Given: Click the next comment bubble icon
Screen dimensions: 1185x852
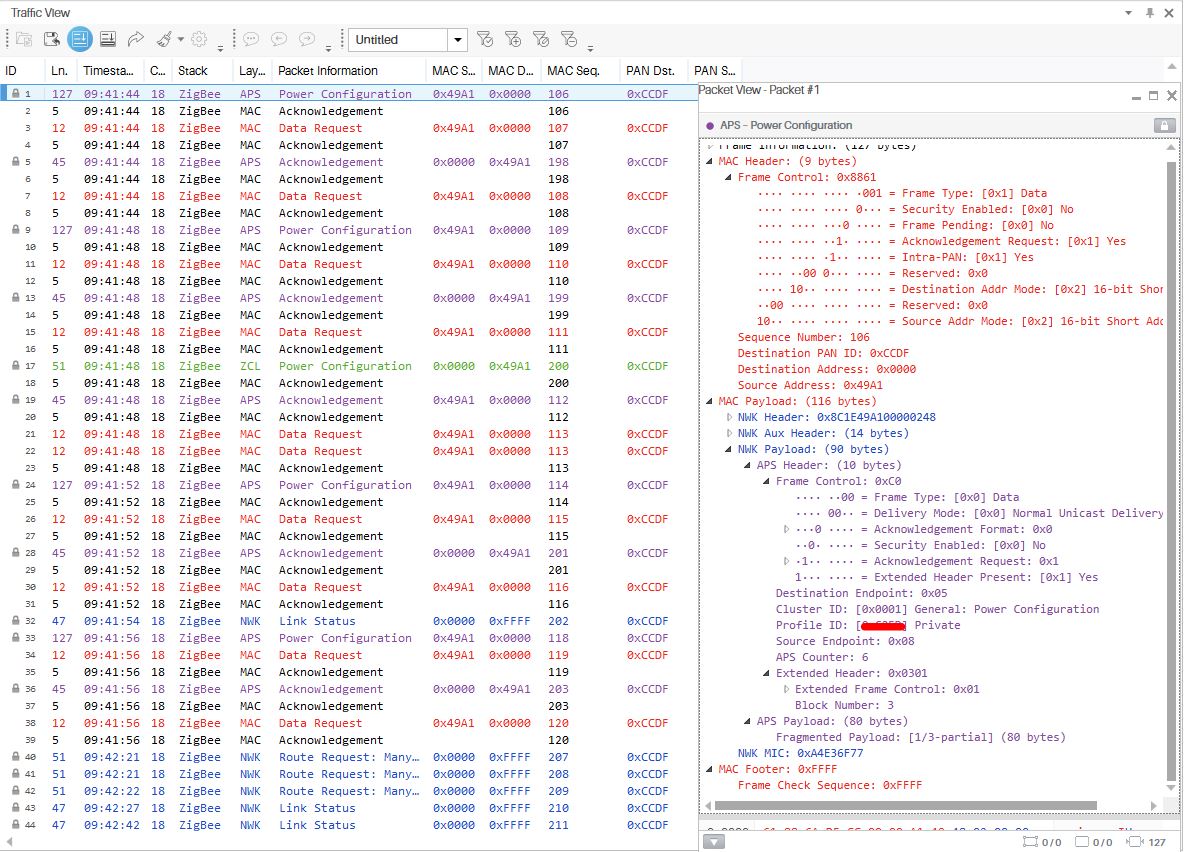Looking at the screenshot, I should point(307,39).
